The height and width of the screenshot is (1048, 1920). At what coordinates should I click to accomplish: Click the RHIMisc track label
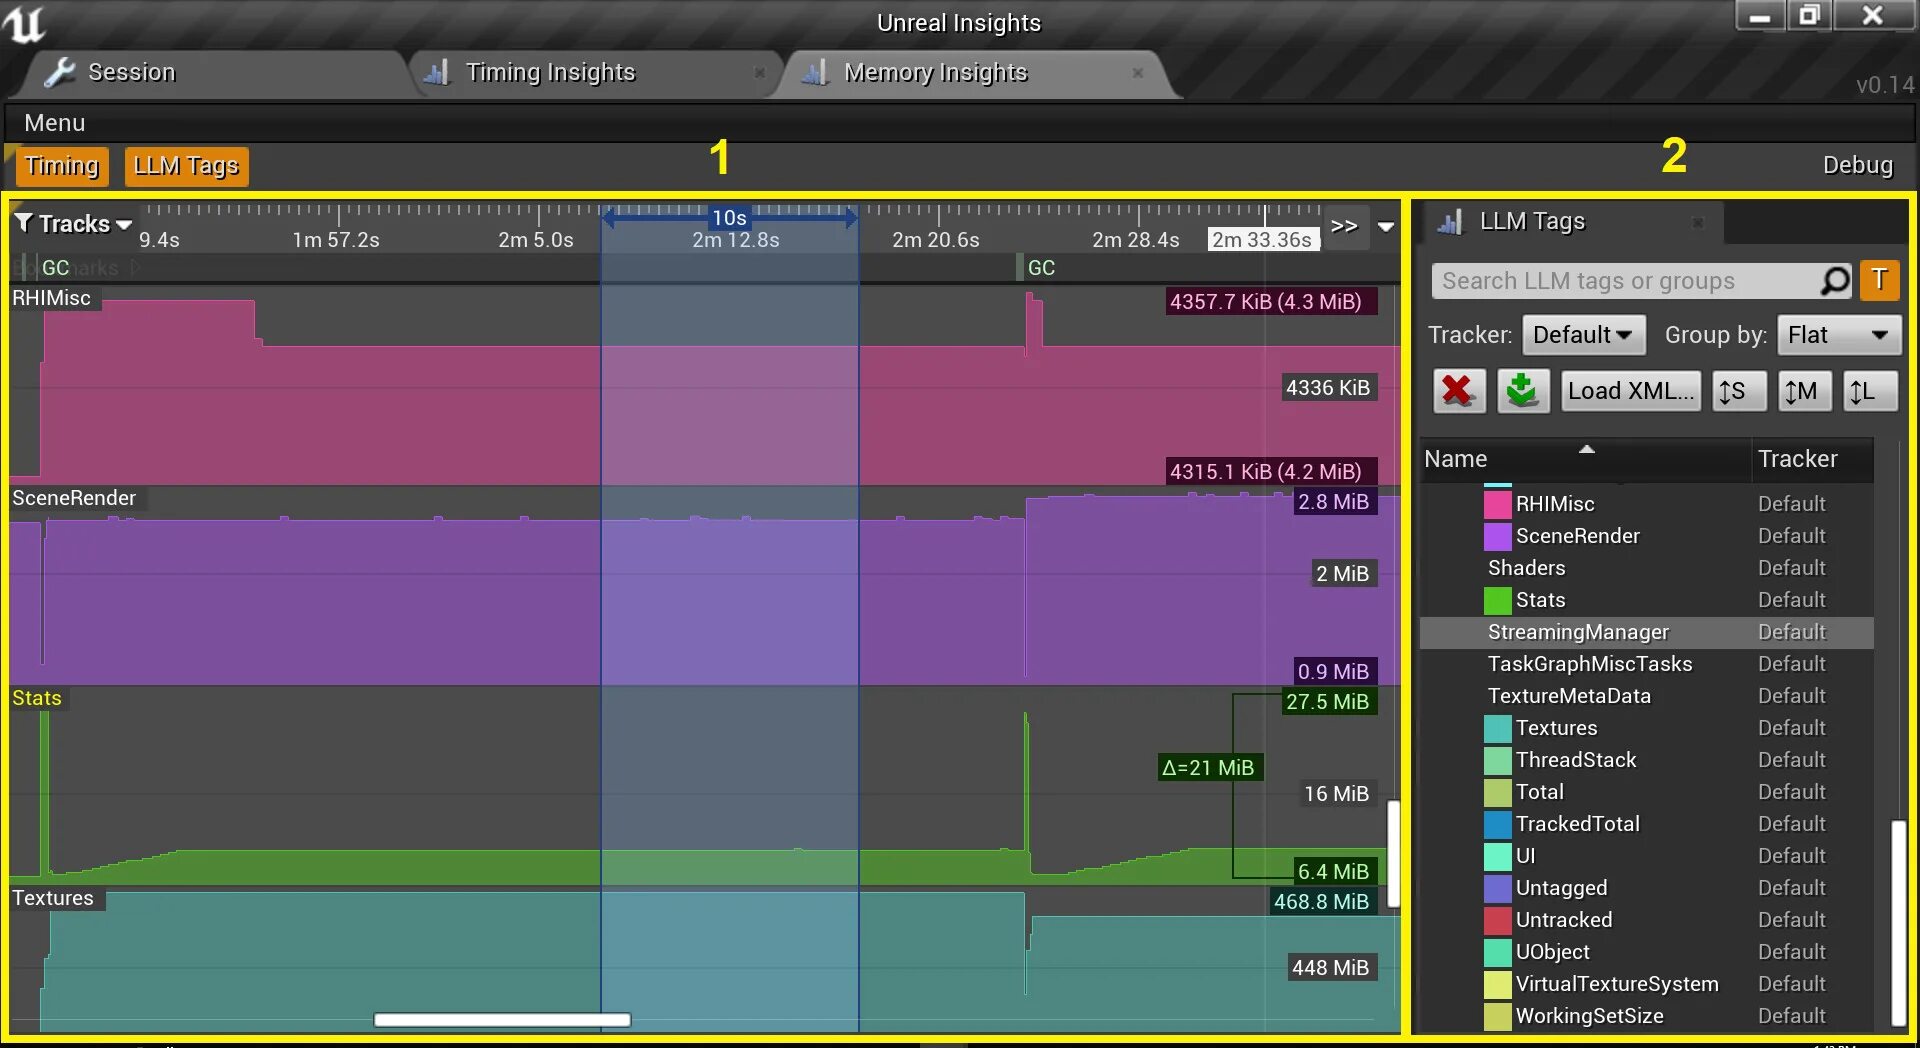click(52, 298)
